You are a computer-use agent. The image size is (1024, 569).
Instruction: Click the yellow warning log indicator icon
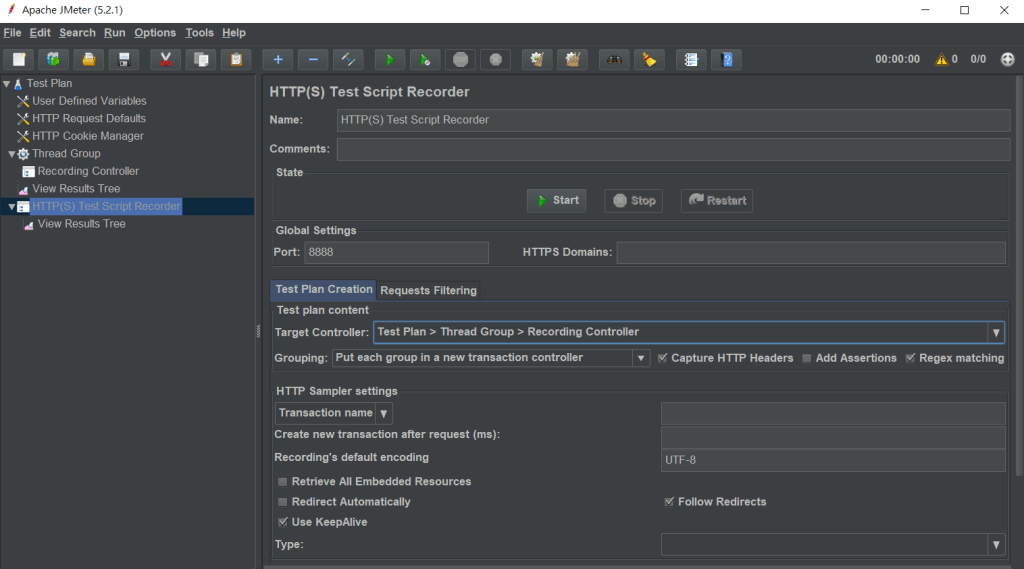click(x=941, y=60)
